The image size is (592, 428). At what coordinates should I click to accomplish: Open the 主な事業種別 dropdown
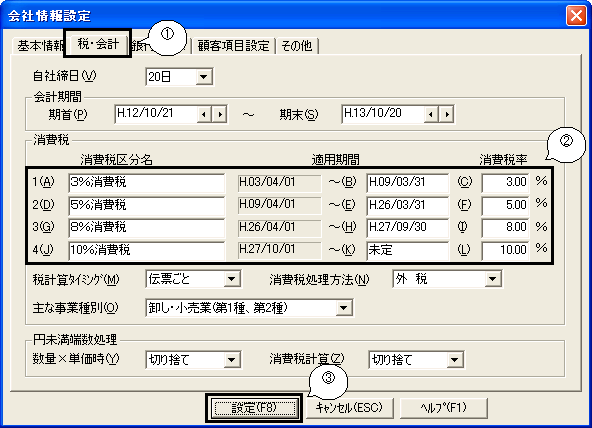pos(249,308)
